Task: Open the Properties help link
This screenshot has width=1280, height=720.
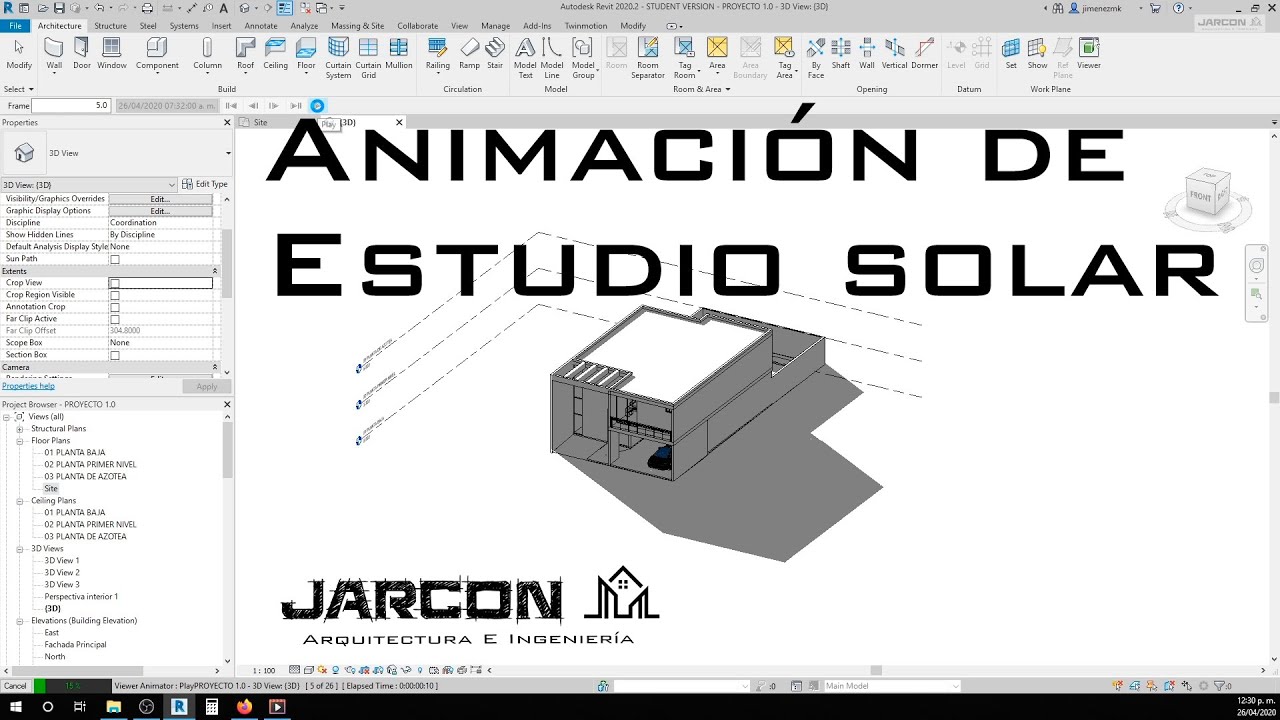Action: click(x=28, y=386)
